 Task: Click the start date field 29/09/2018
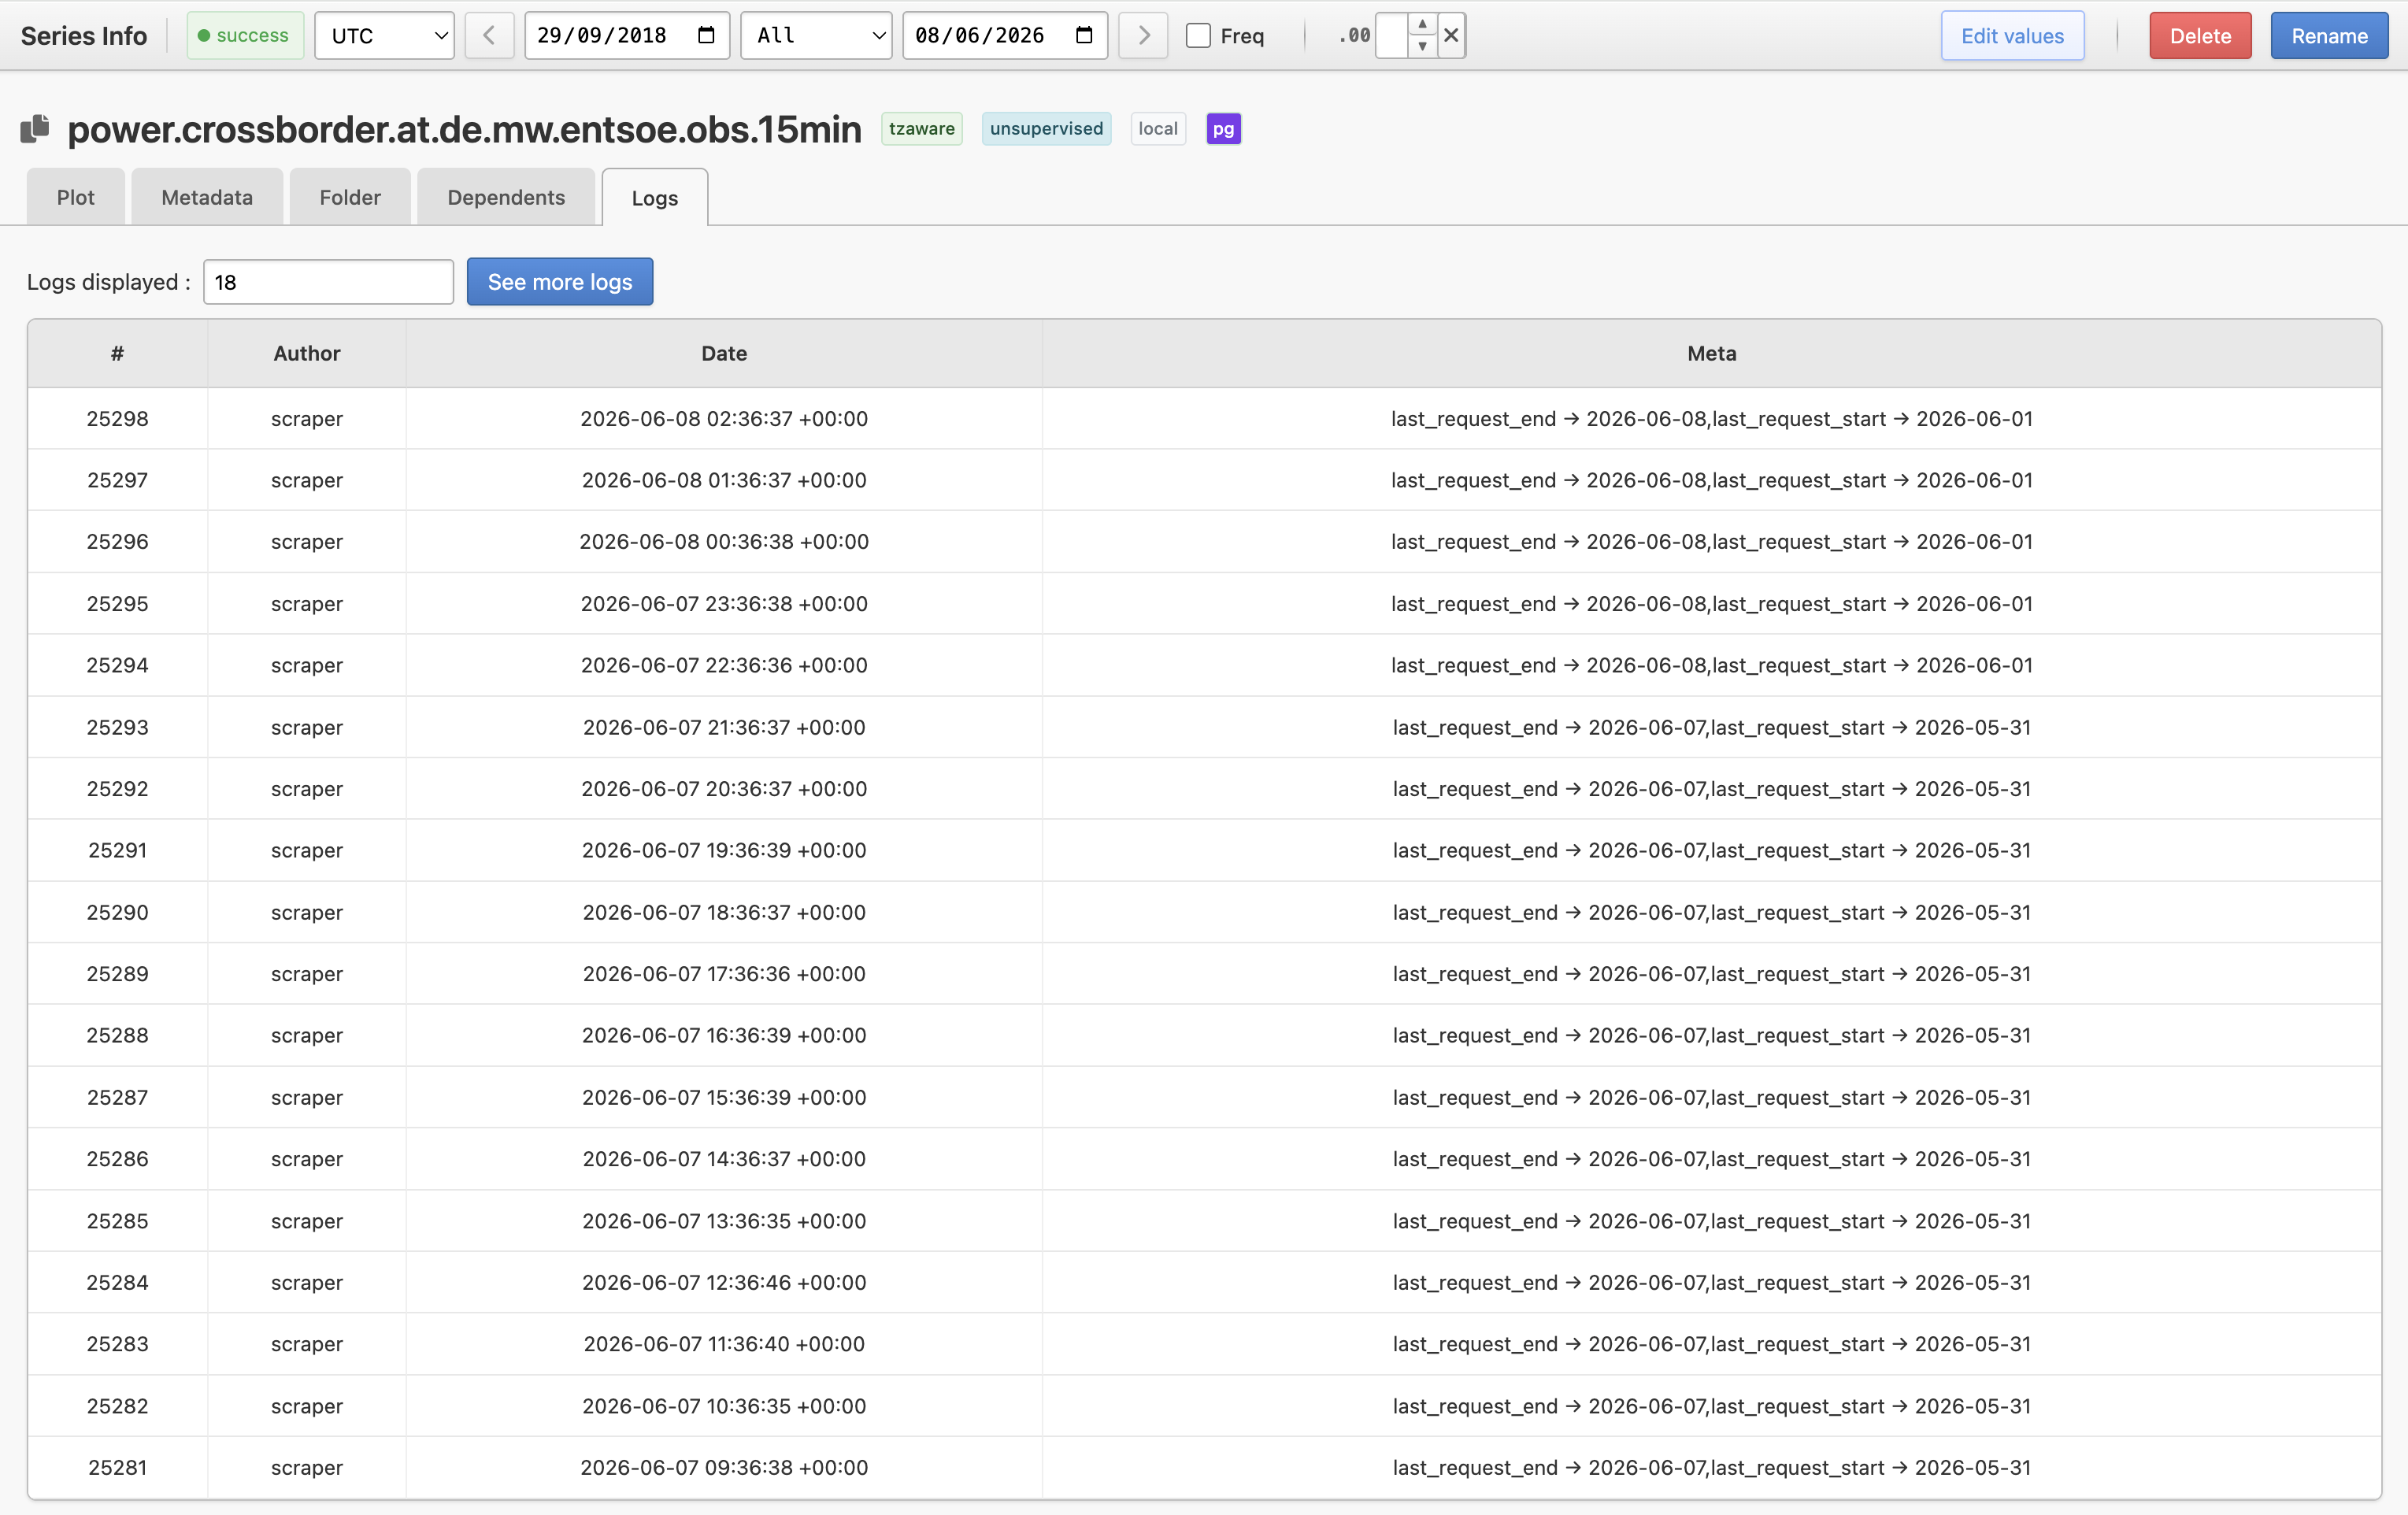pos(627,36)
